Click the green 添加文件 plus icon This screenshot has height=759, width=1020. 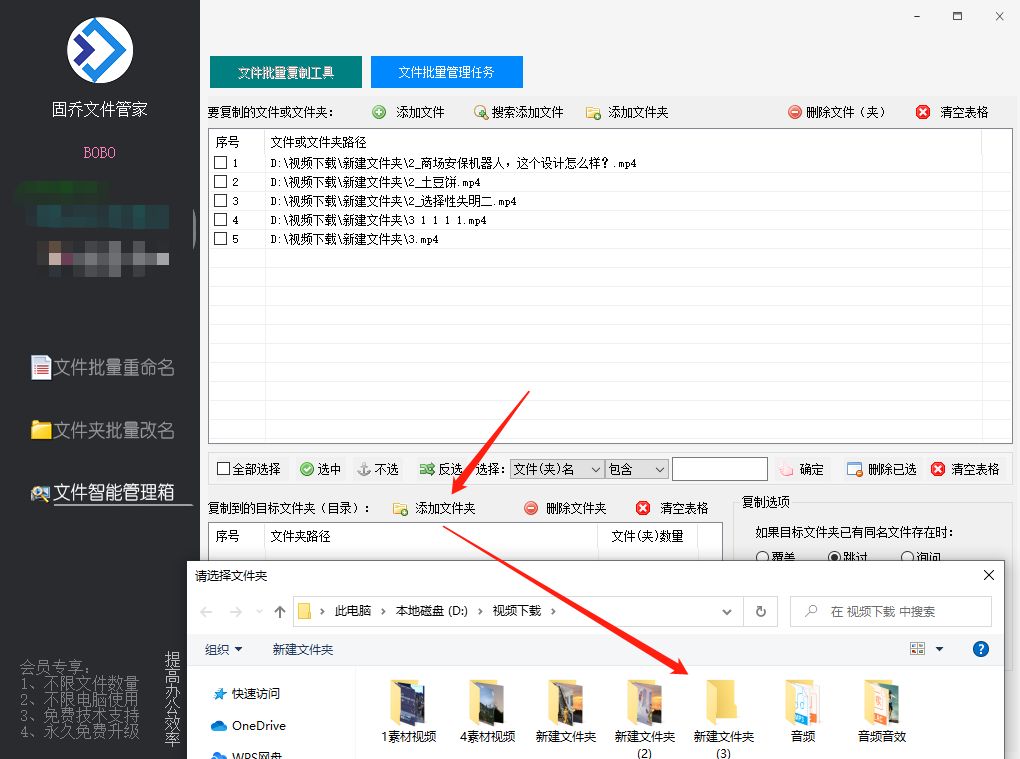[x=379, y=113]
